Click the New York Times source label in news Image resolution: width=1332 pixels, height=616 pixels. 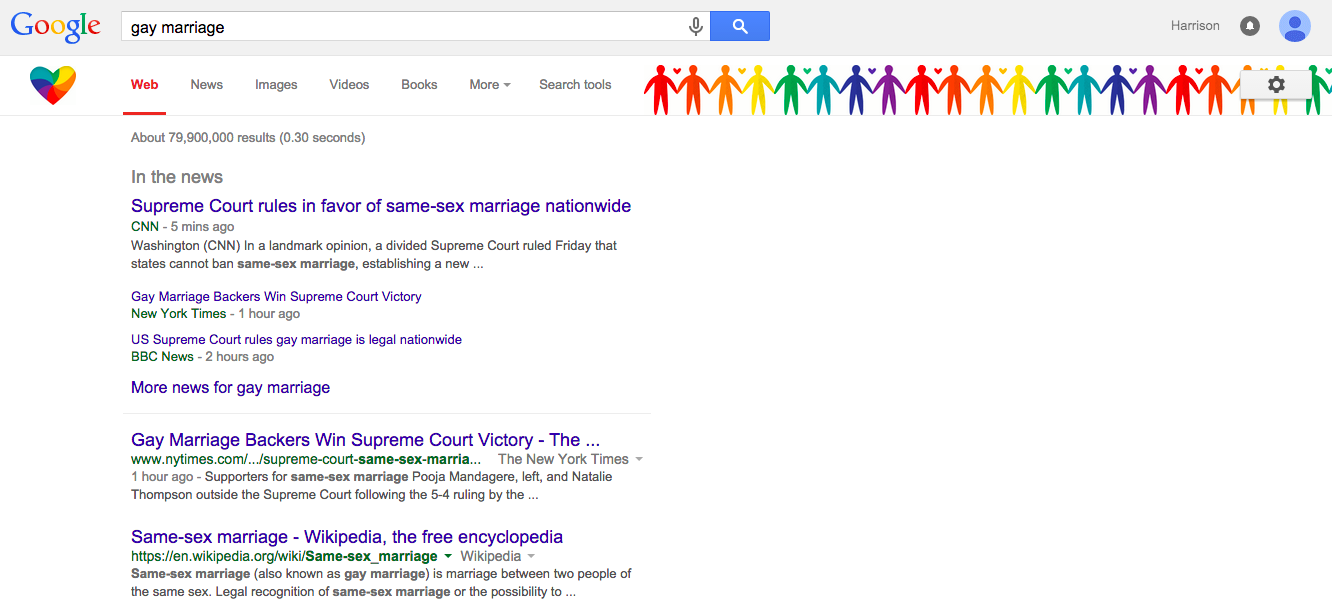click(179, 314)
